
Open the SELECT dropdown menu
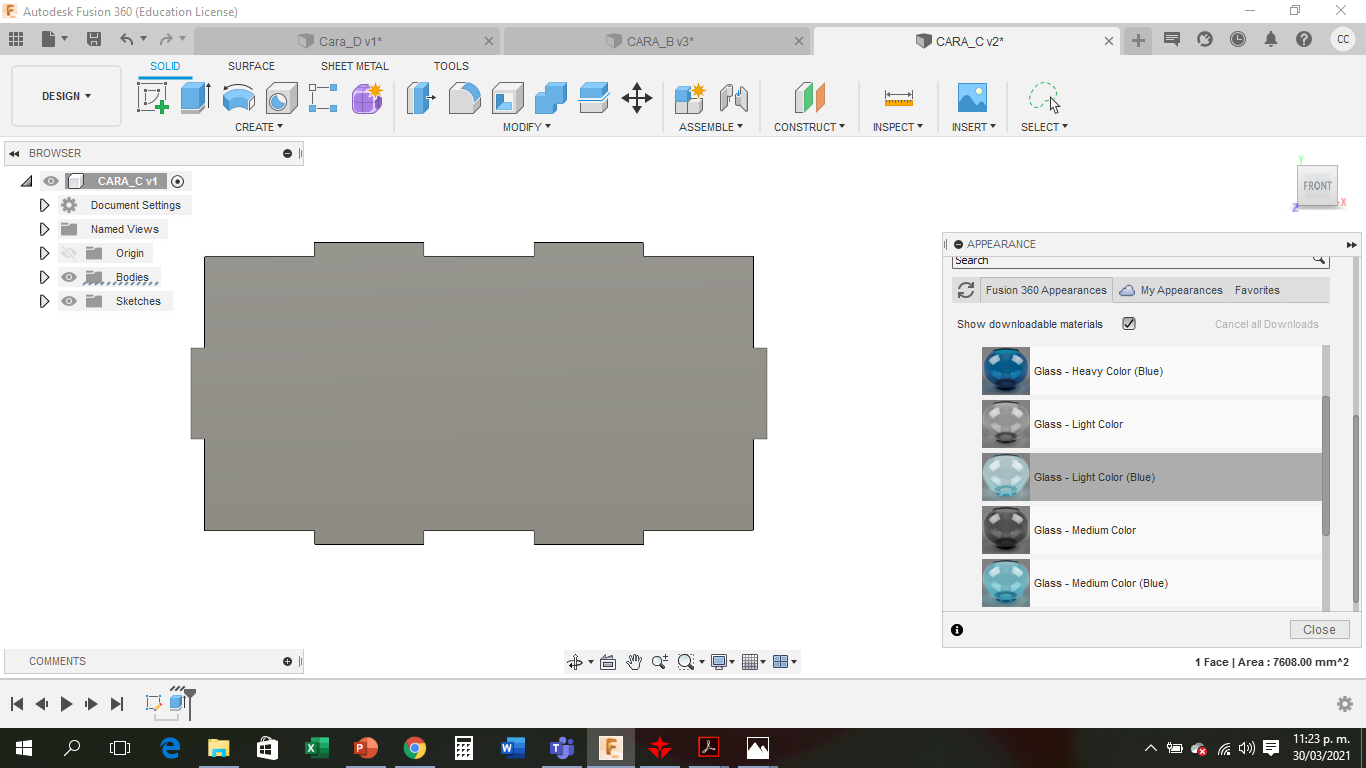(x=1044, y=127)
